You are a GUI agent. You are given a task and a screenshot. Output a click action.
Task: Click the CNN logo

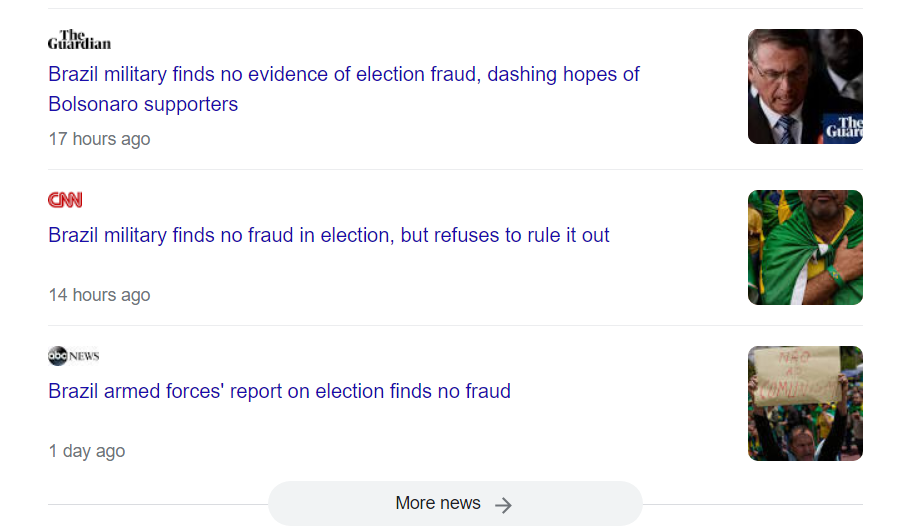point(65,200)
